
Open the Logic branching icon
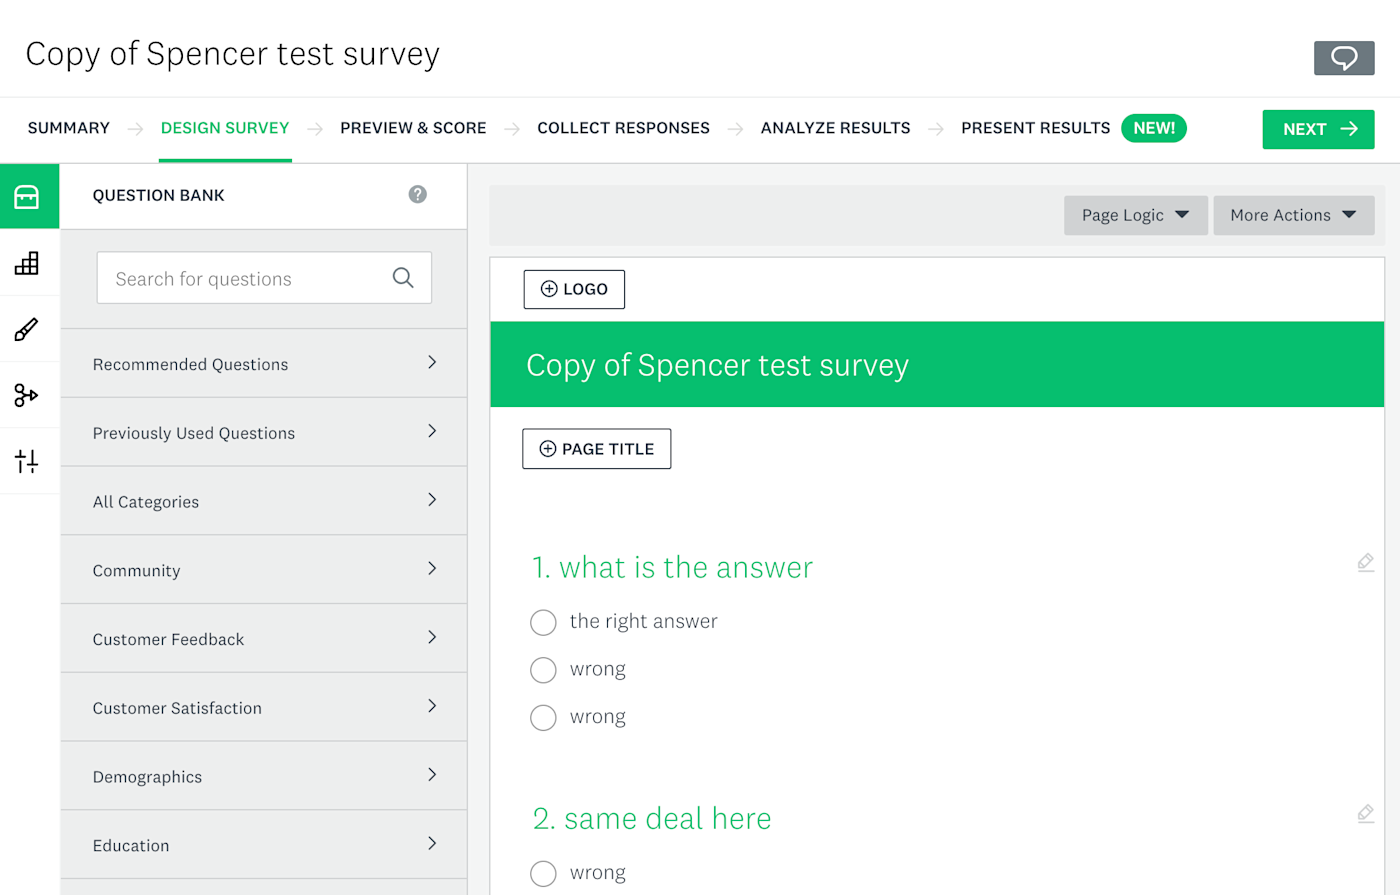click(27, 395)
